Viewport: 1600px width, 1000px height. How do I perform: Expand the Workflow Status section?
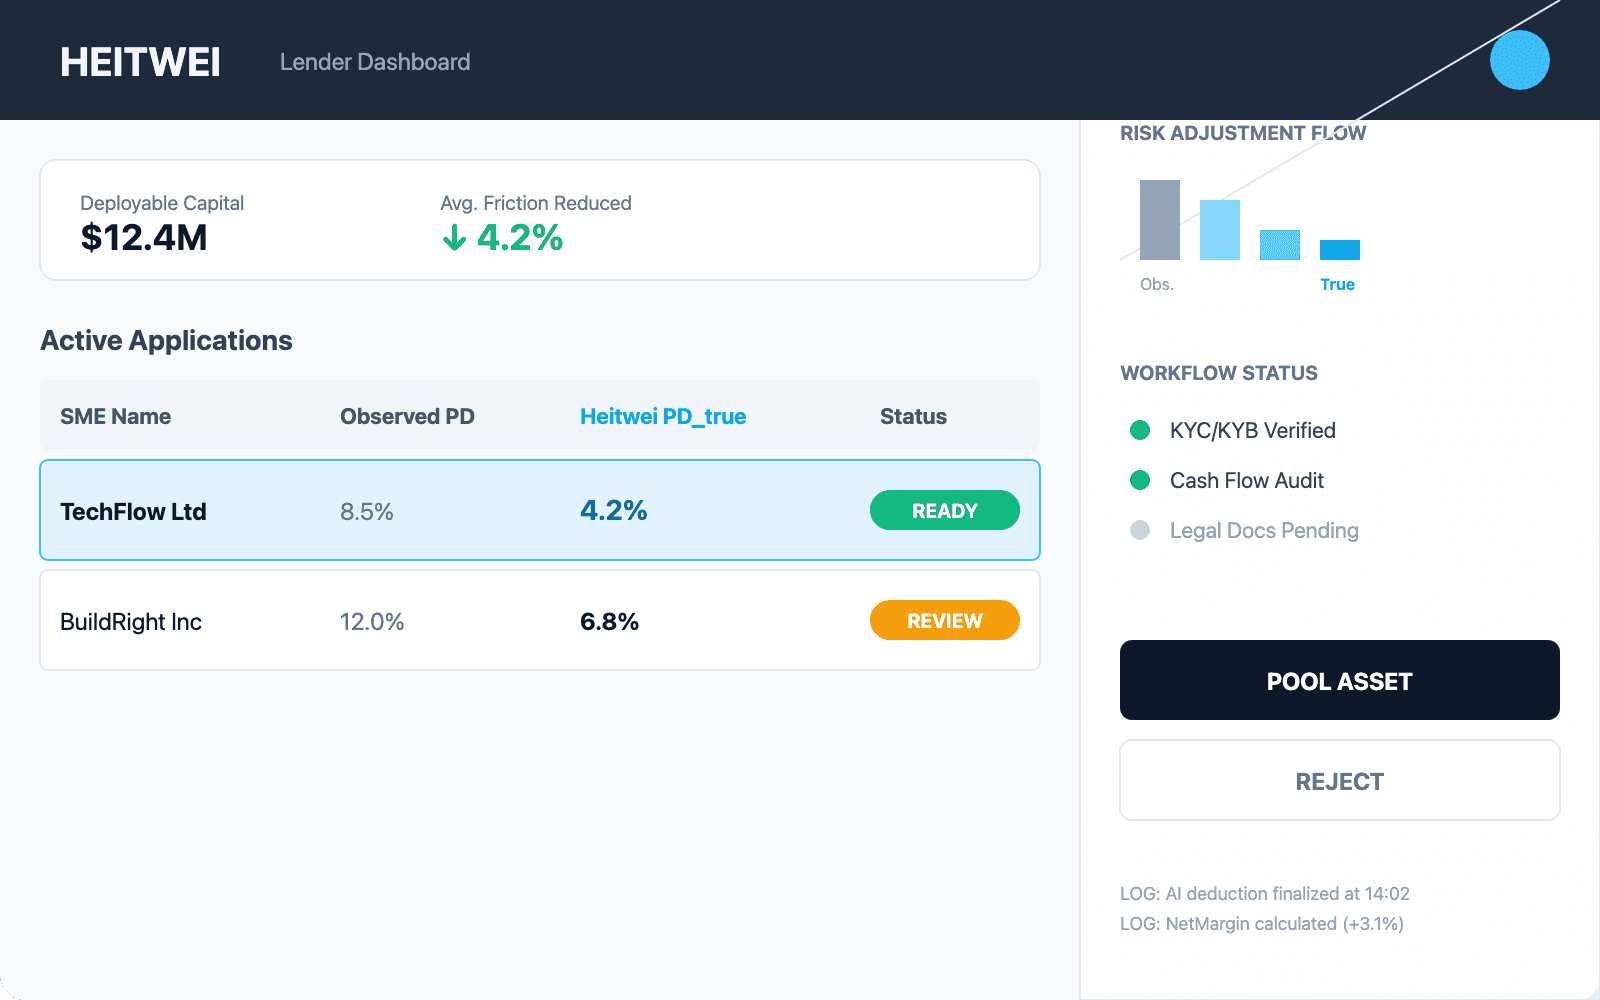click(1219, 373)
